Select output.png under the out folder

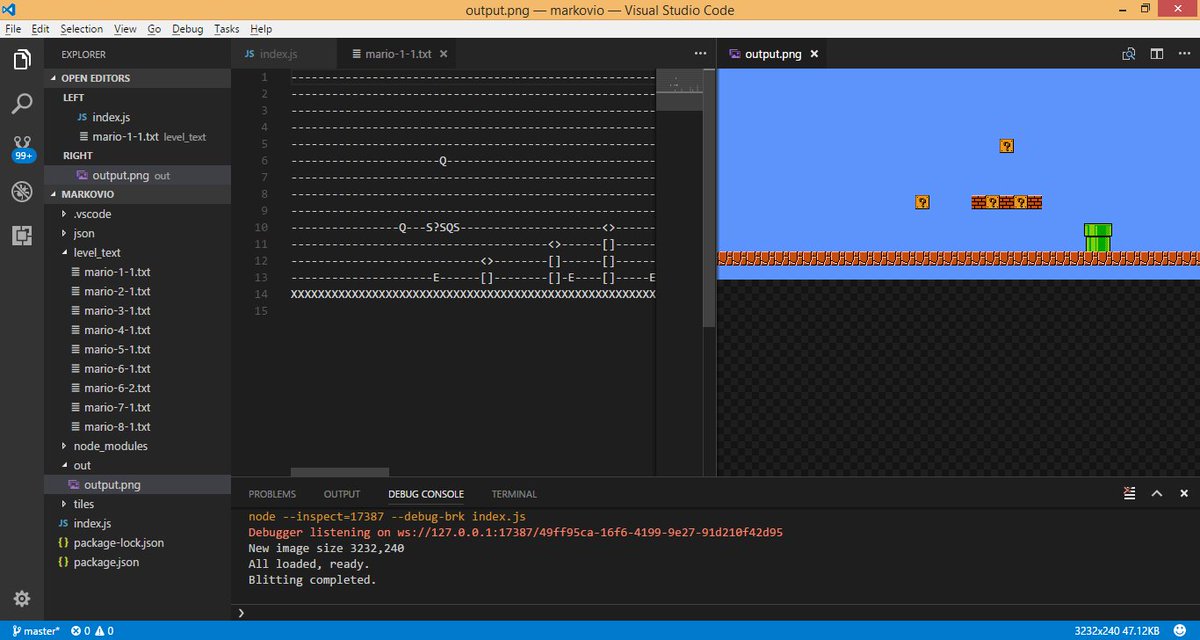coord(138,485)
